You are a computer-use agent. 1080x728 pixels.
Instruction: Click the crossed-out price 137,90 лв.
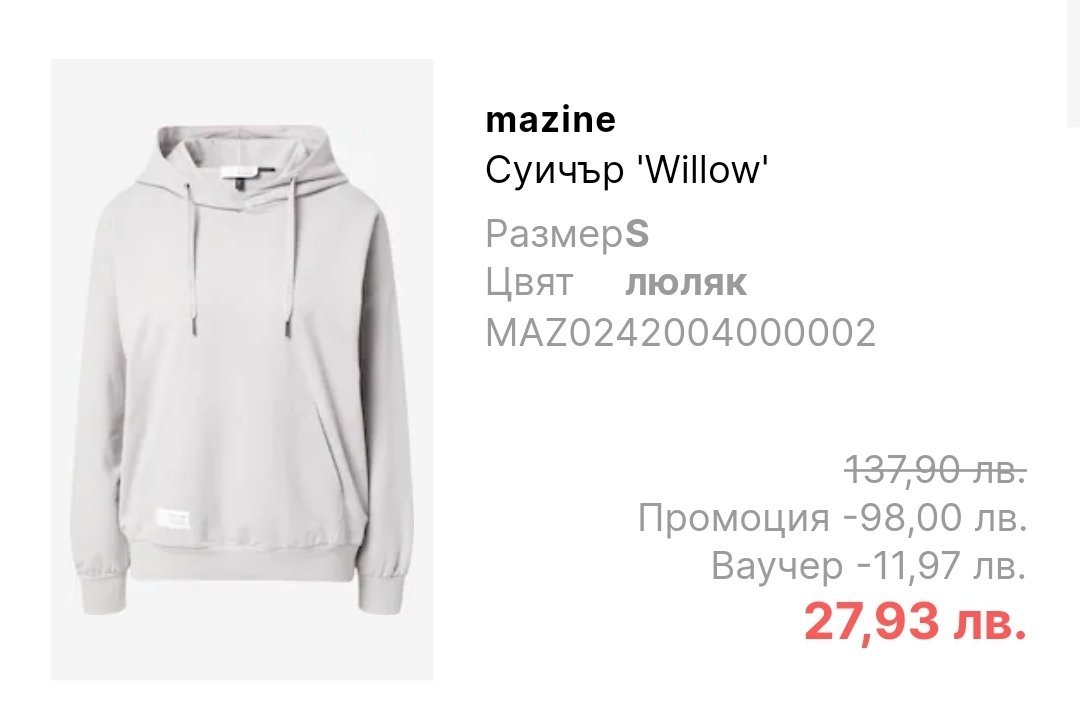(x=937, y=471)
